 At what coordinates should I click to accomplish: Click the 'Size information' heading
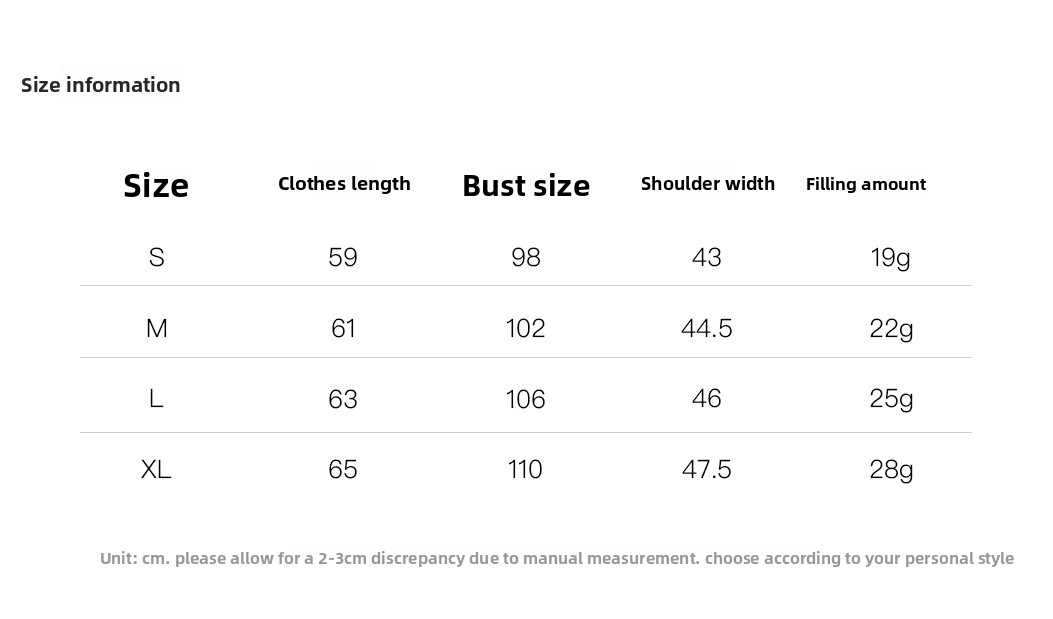(101, 85)
